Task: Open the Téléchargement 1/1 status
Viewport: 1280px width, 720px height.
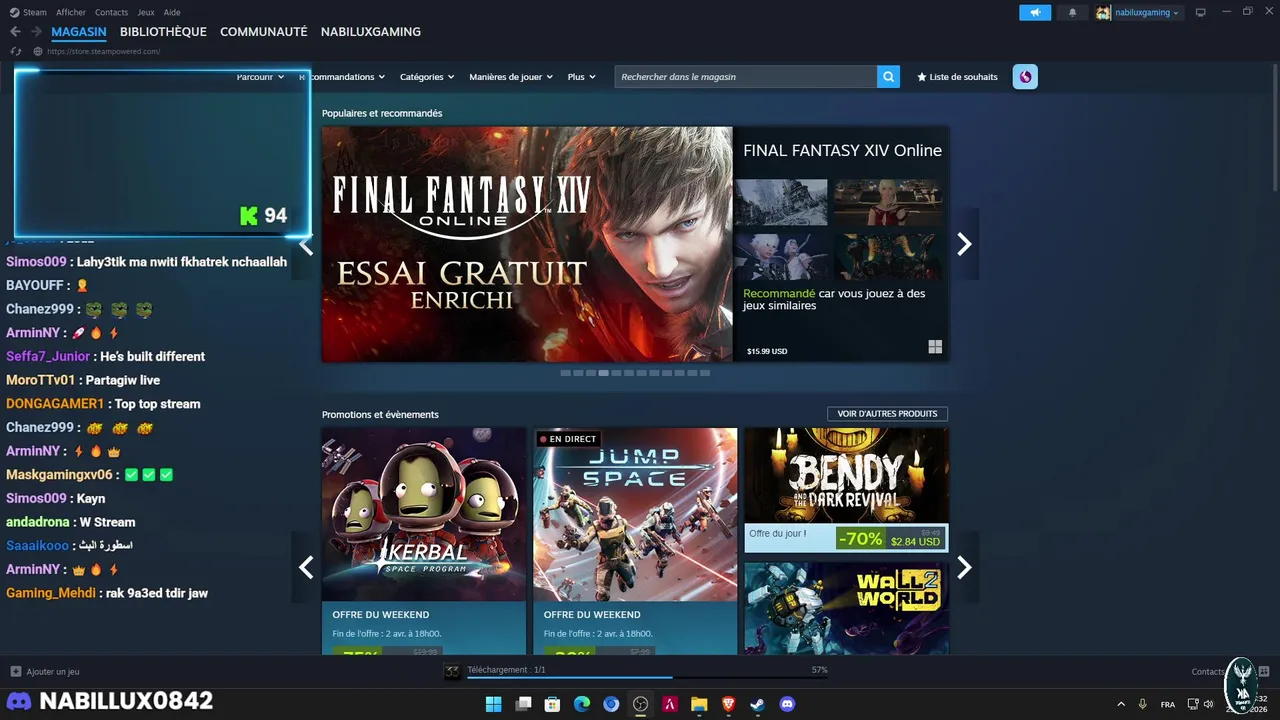Action: click(506, 670)
